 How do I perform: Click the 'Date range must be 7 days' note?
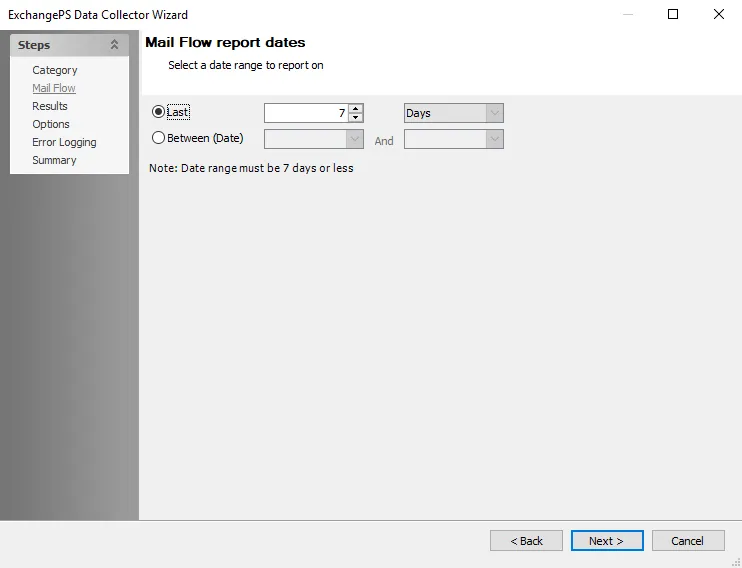click(251, 168)
